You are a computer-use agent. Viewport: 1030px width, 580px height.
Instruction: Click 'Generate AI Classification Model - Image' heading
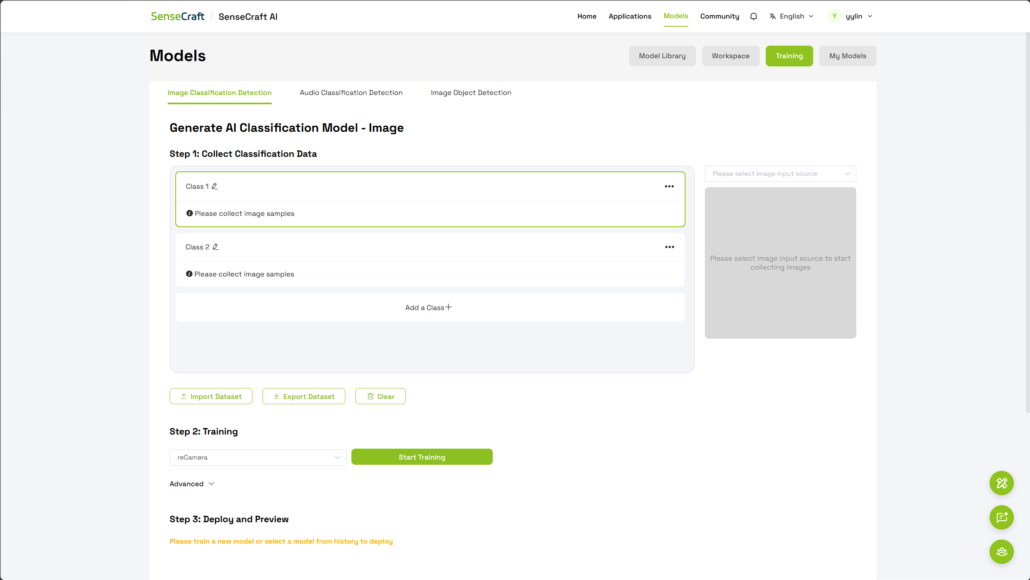pyautogui.click(x=286, y=127)
